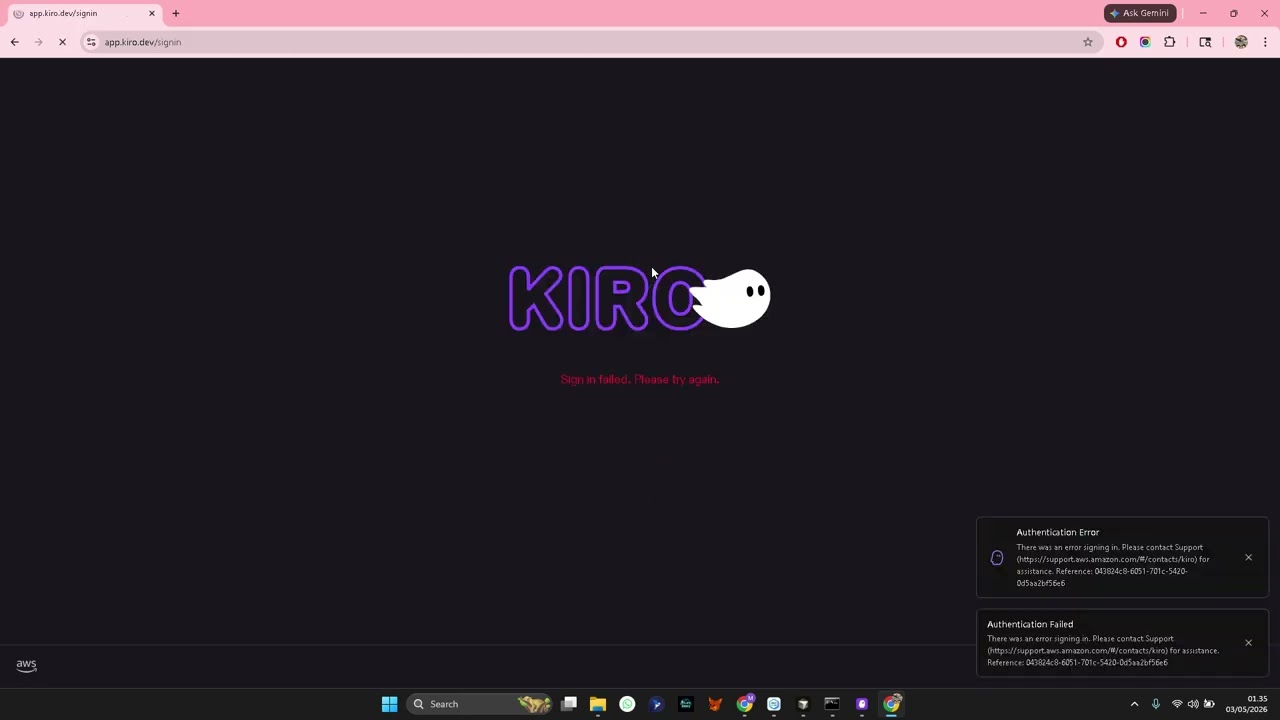Screen dimensions: 1280x720
Task: Show hidden system tray icons
Action: (1134, 704)
